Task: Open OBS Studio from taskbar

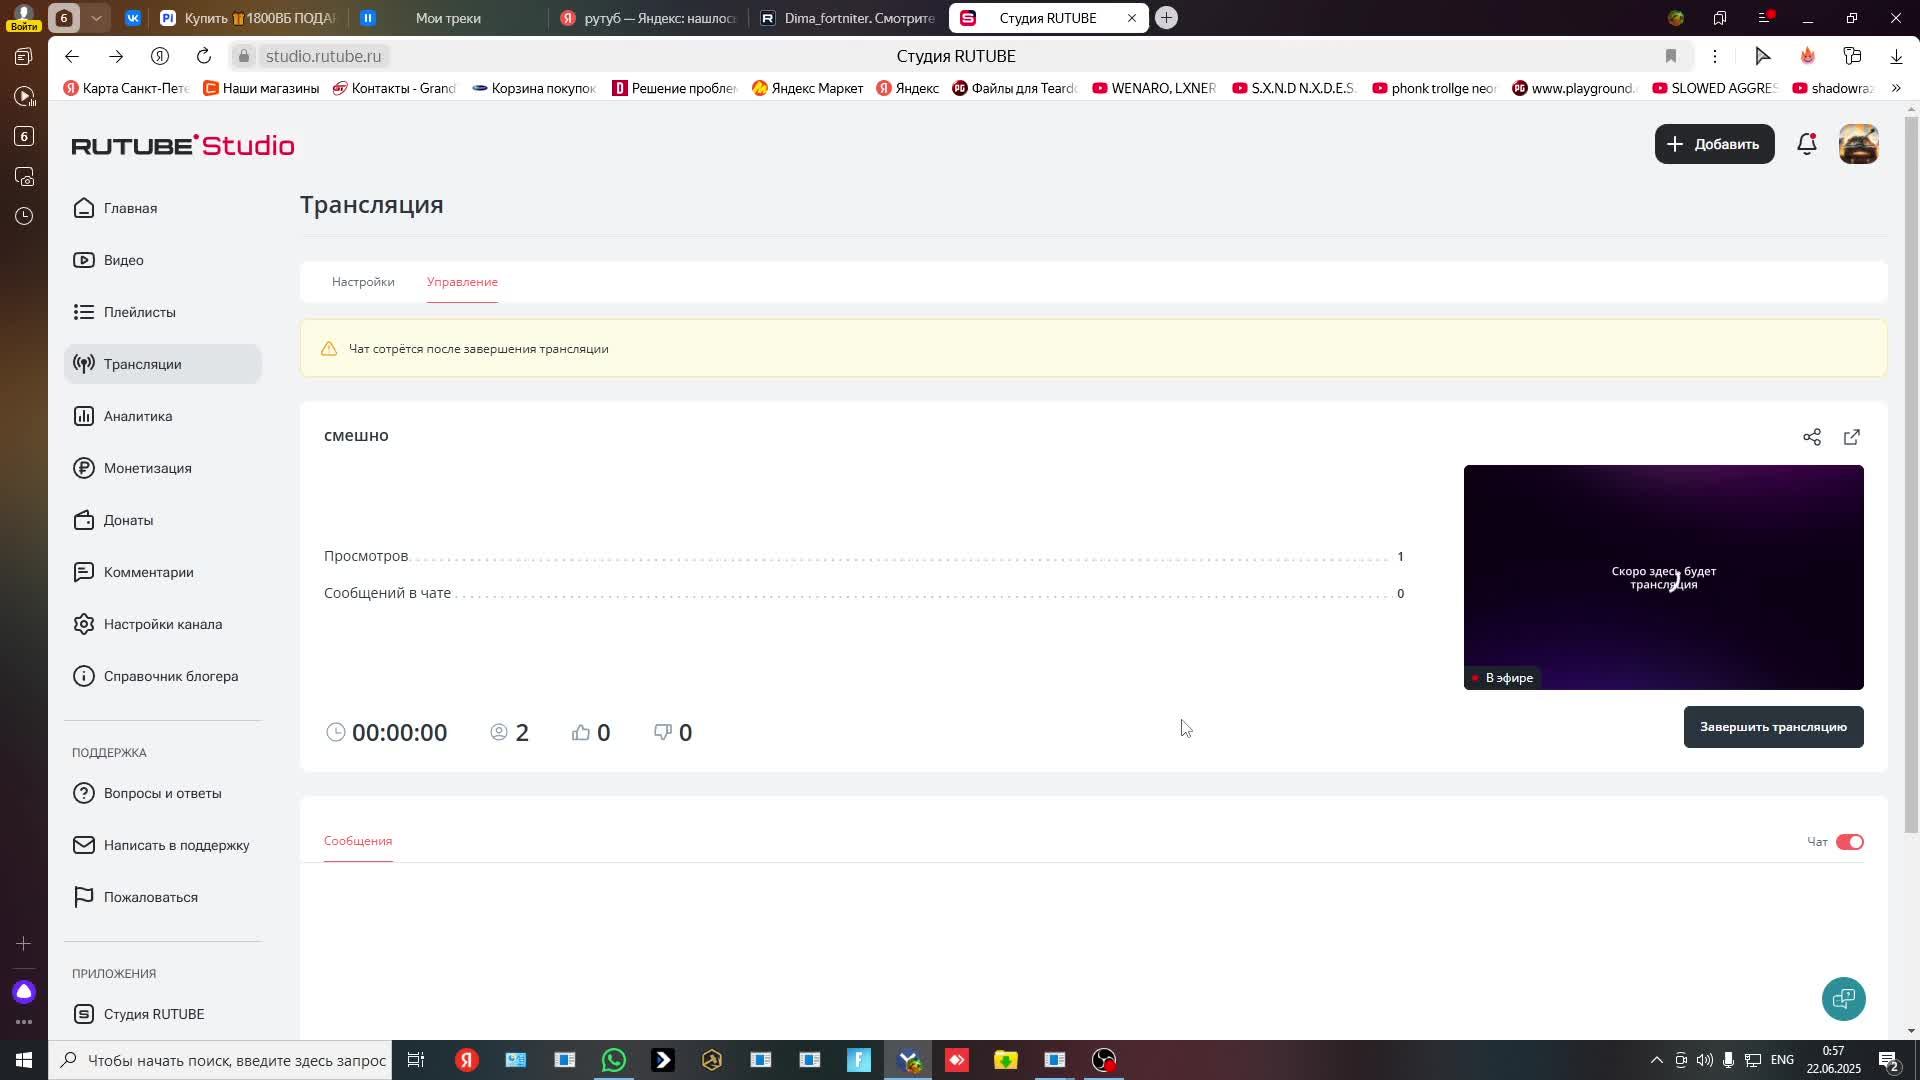Action: 1104,1060
